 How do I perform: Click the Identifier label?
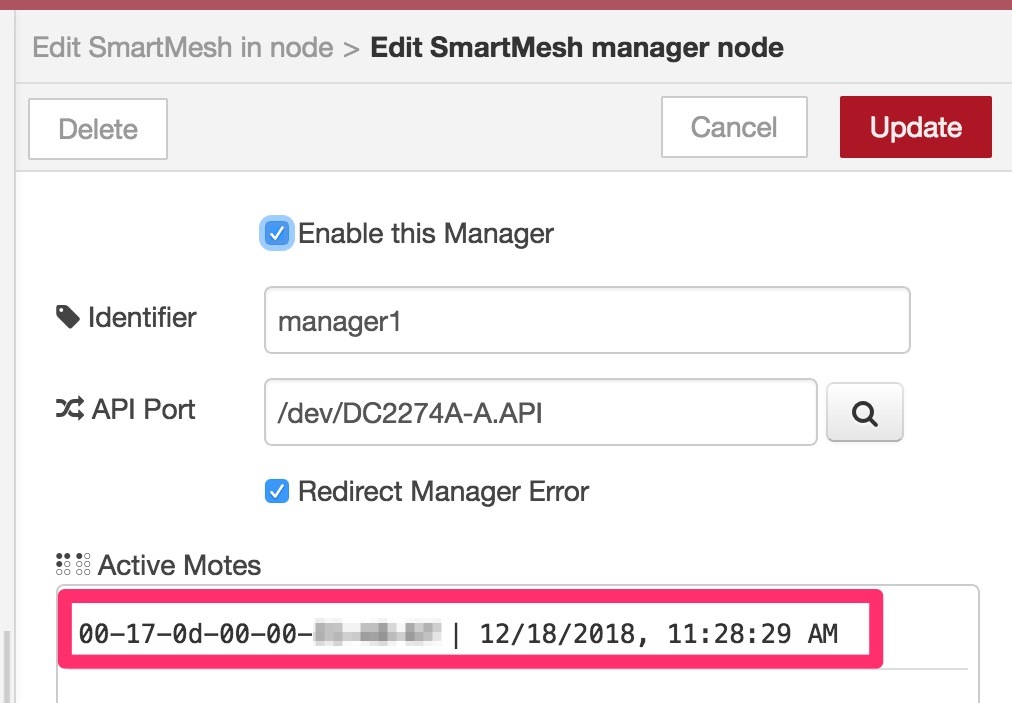click(142, 317)
